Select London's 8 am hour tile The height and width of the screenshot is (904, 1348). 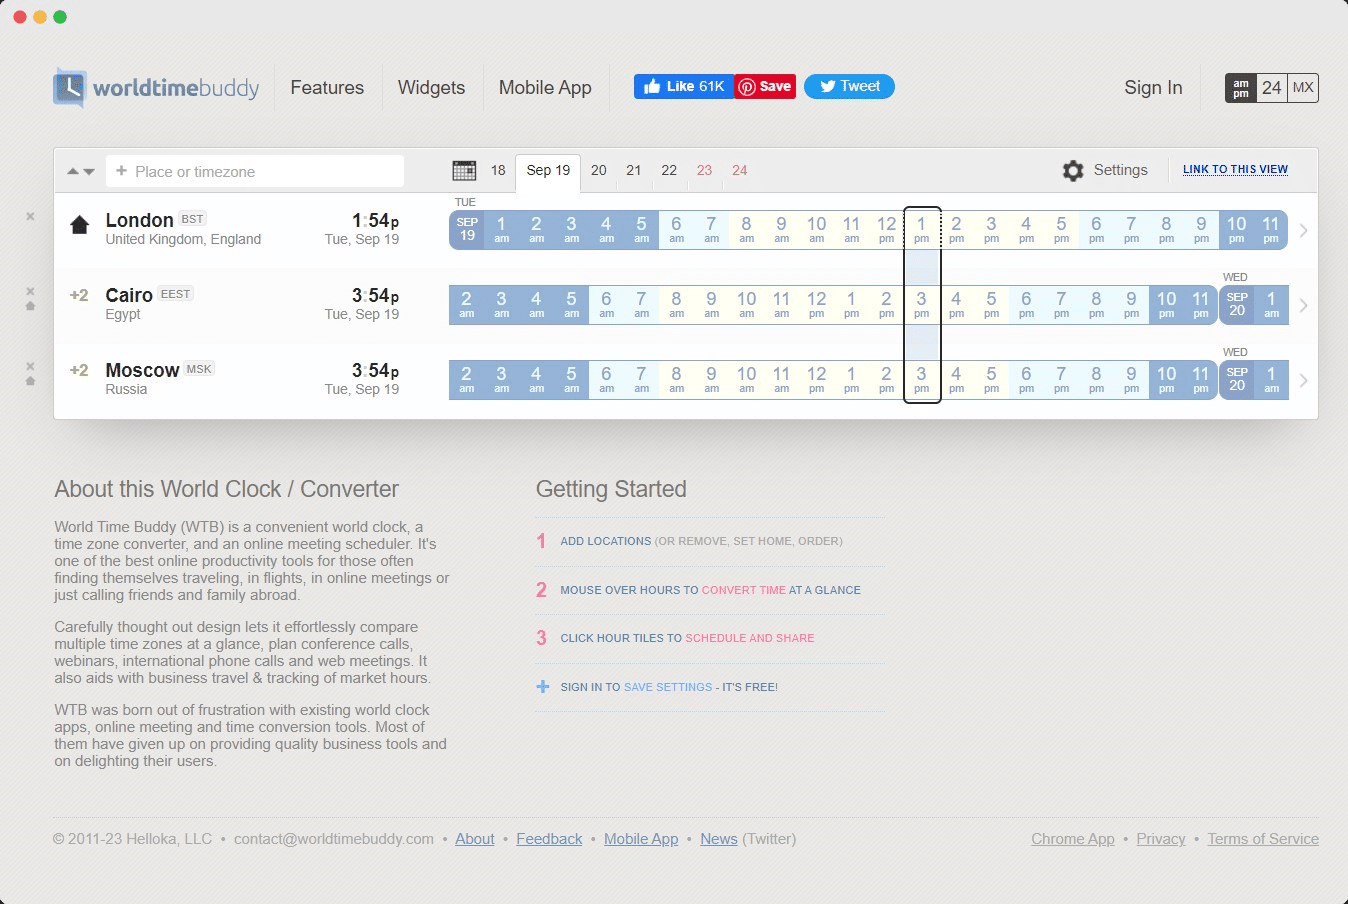coord(746,230)
